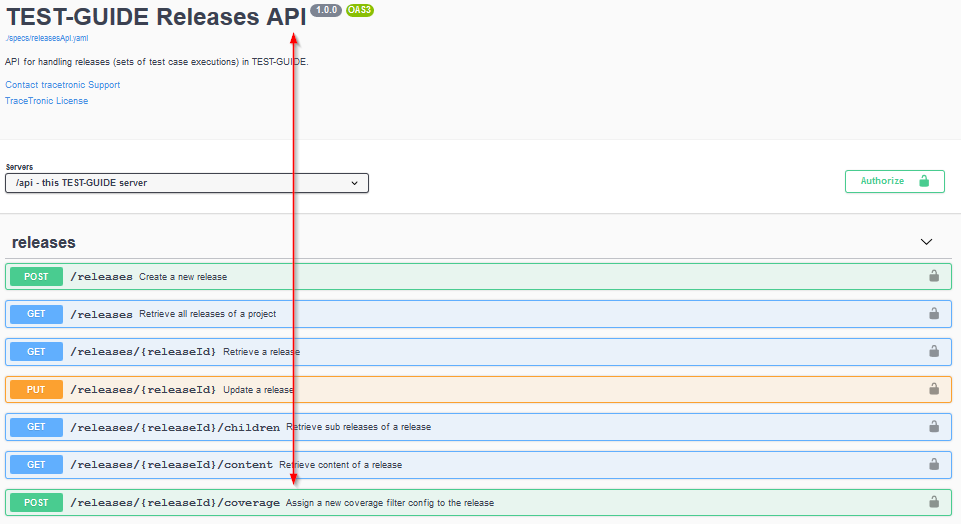This screenshot has width=961, height=524.
Task: Click lock icon on the coverage endpoint row
Action: tap(933, 502)
